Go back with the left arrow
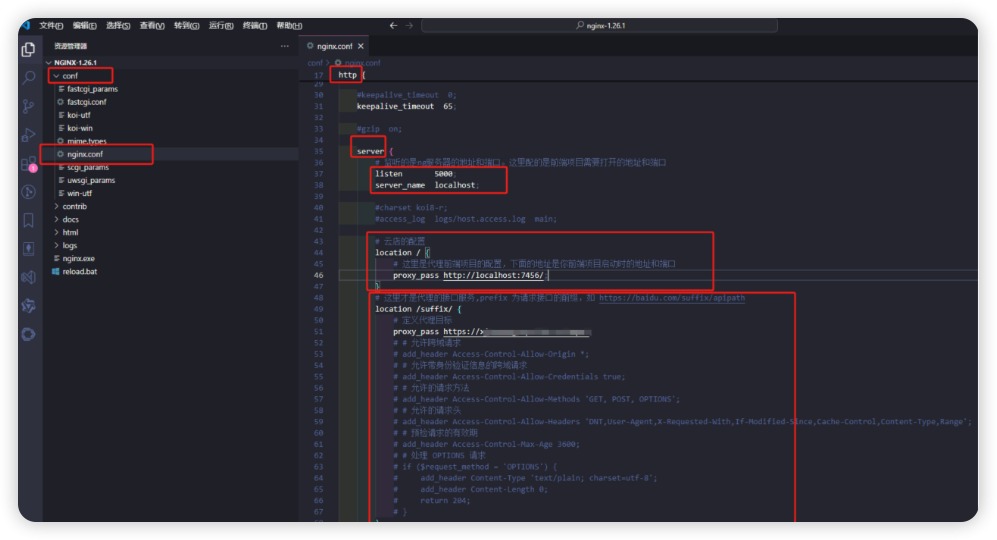 393,25
